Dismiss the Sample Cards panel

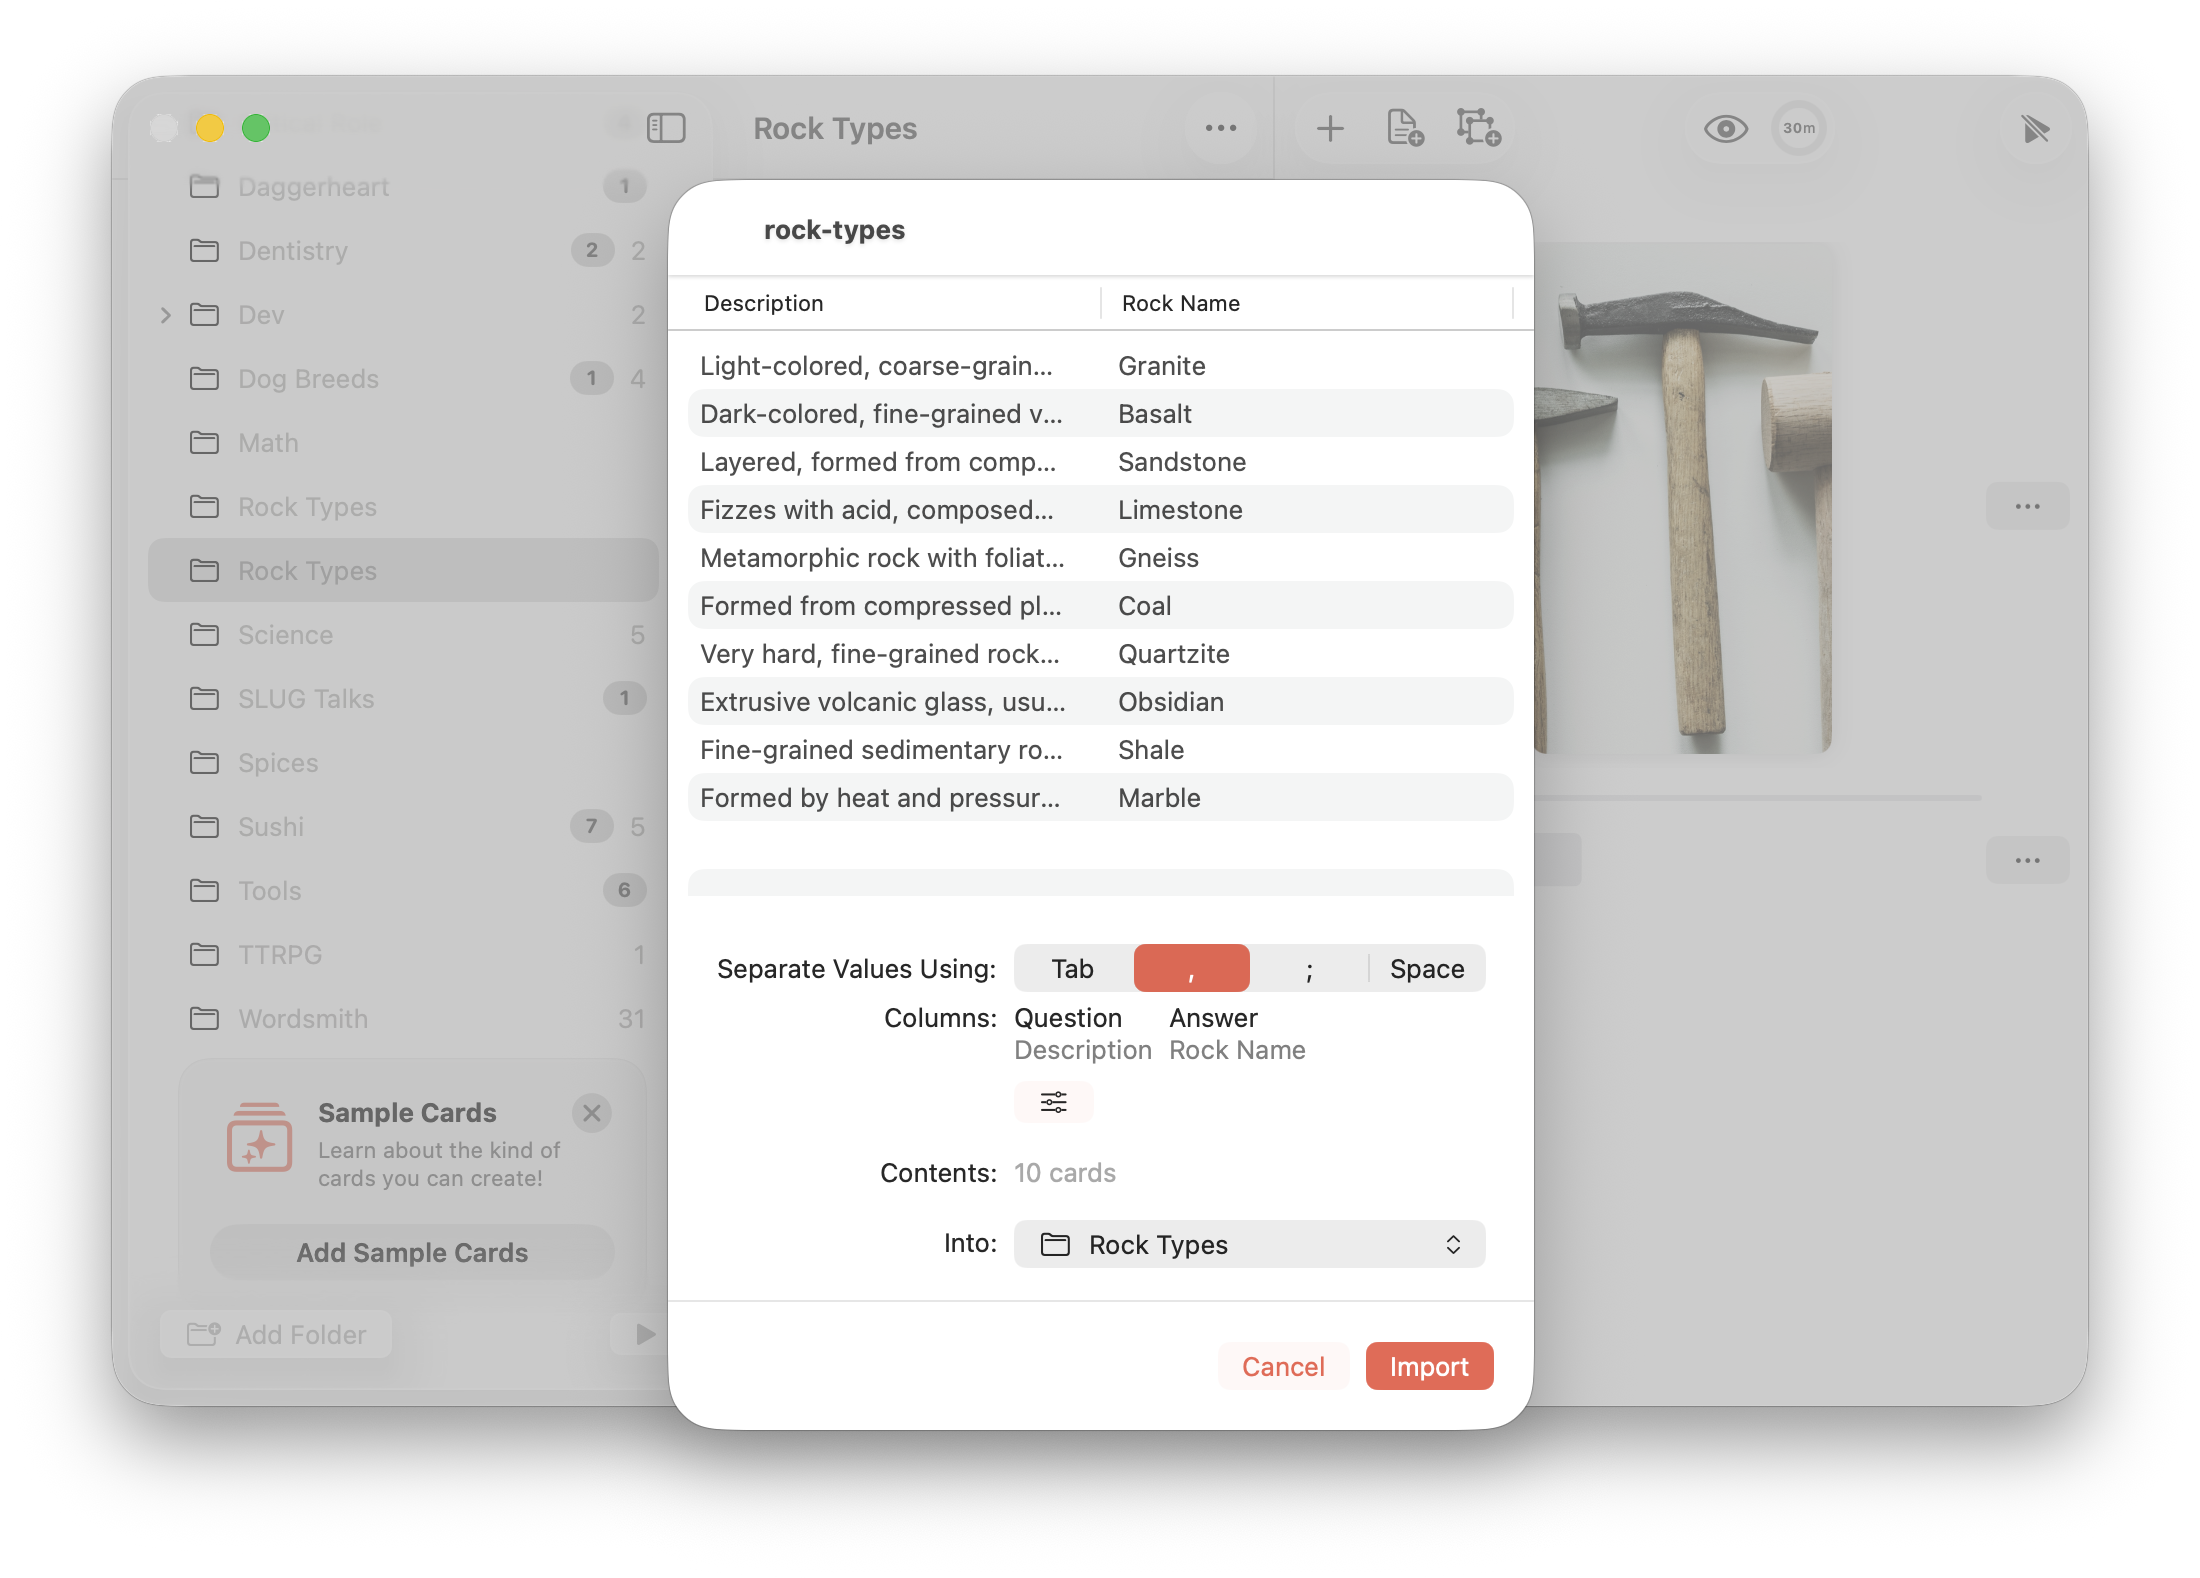(592, 1113)
